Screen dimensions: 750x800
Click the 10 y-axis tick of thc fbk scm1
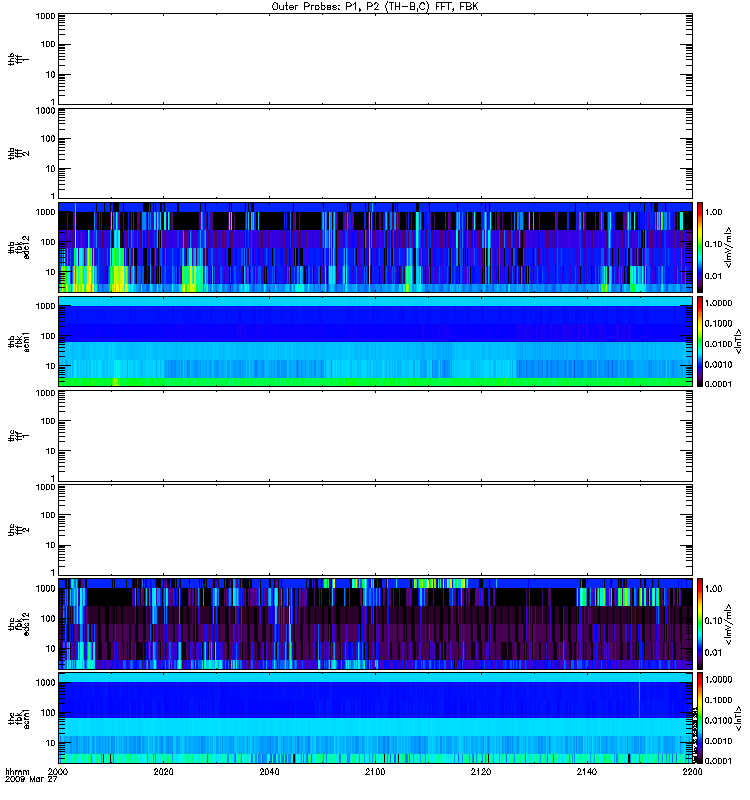point(51,743)
